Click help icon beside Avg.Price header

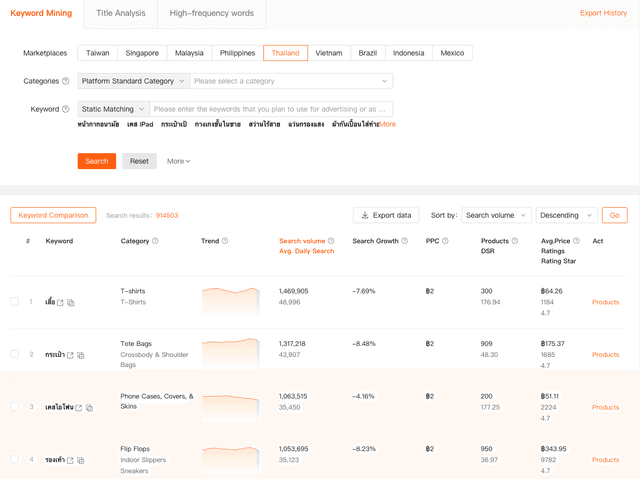576,241
